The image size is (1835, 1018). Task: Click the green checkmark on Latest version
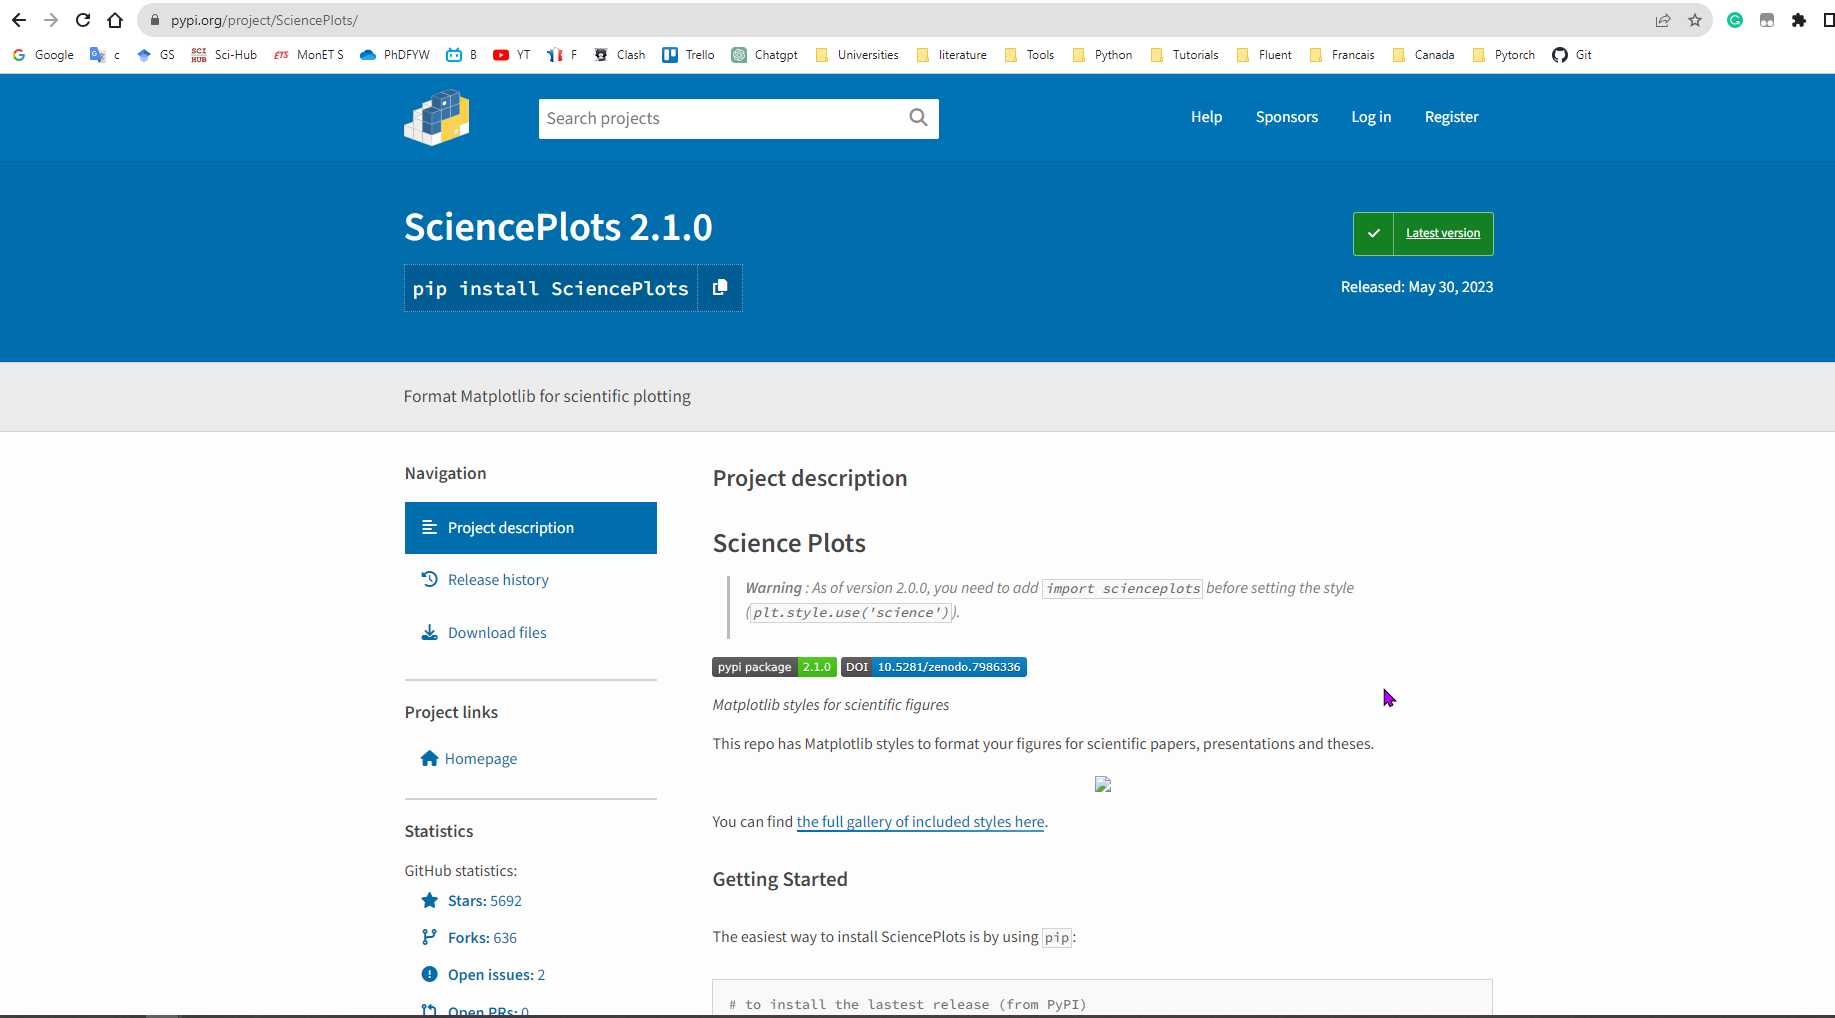click(1373, 233)
